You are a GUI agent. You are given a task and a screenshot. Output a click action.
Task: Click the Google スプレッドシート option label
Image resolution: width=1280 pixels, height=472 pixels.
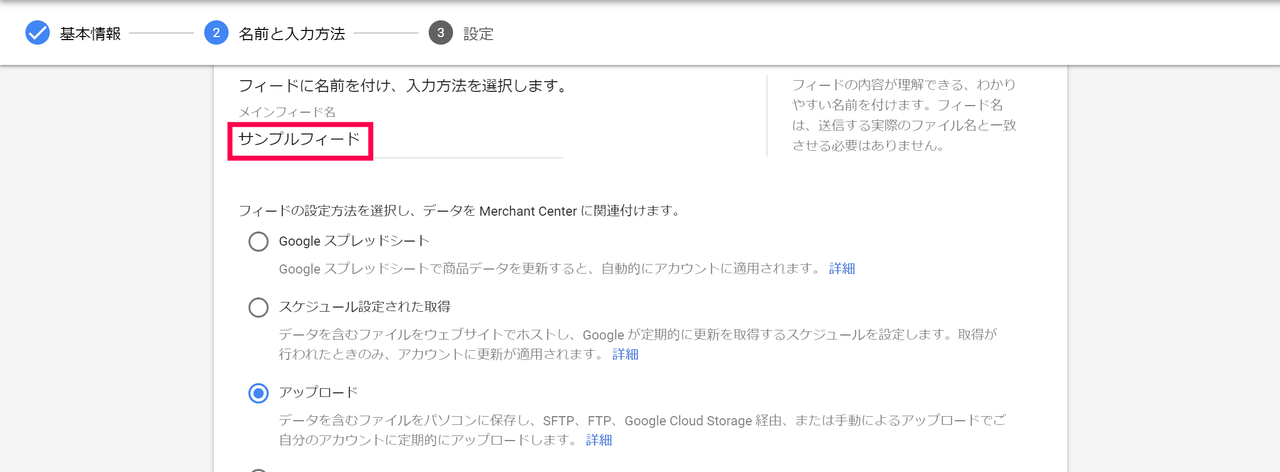[x=354, y=241]
